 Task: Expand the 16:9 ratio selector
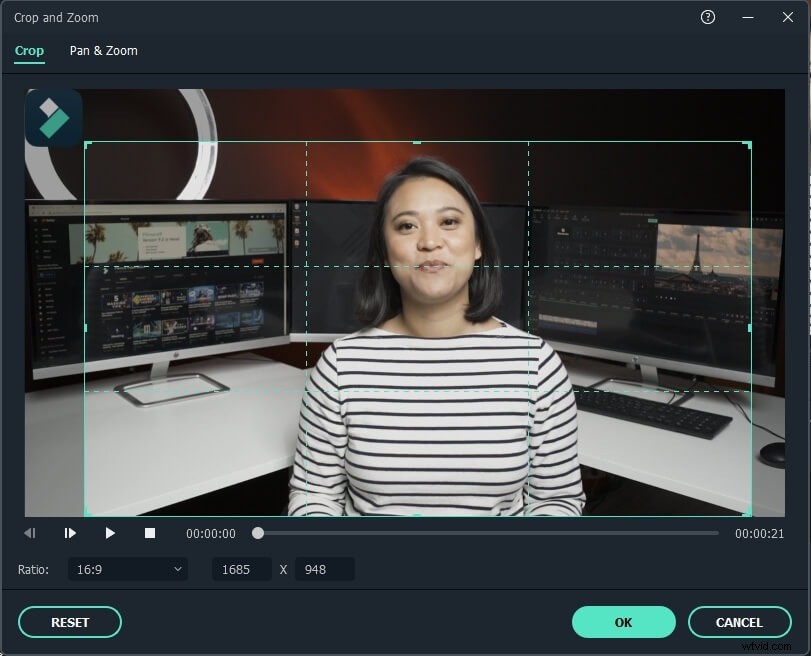(x=127, y=568)
